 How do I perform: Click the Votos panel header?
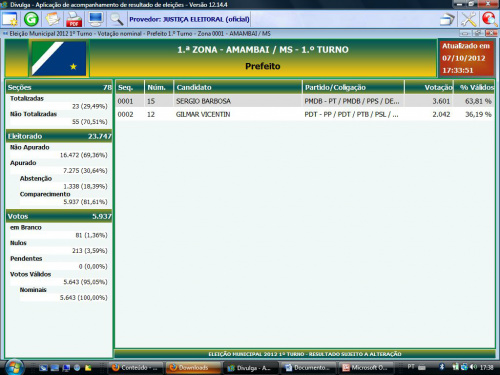59,216
